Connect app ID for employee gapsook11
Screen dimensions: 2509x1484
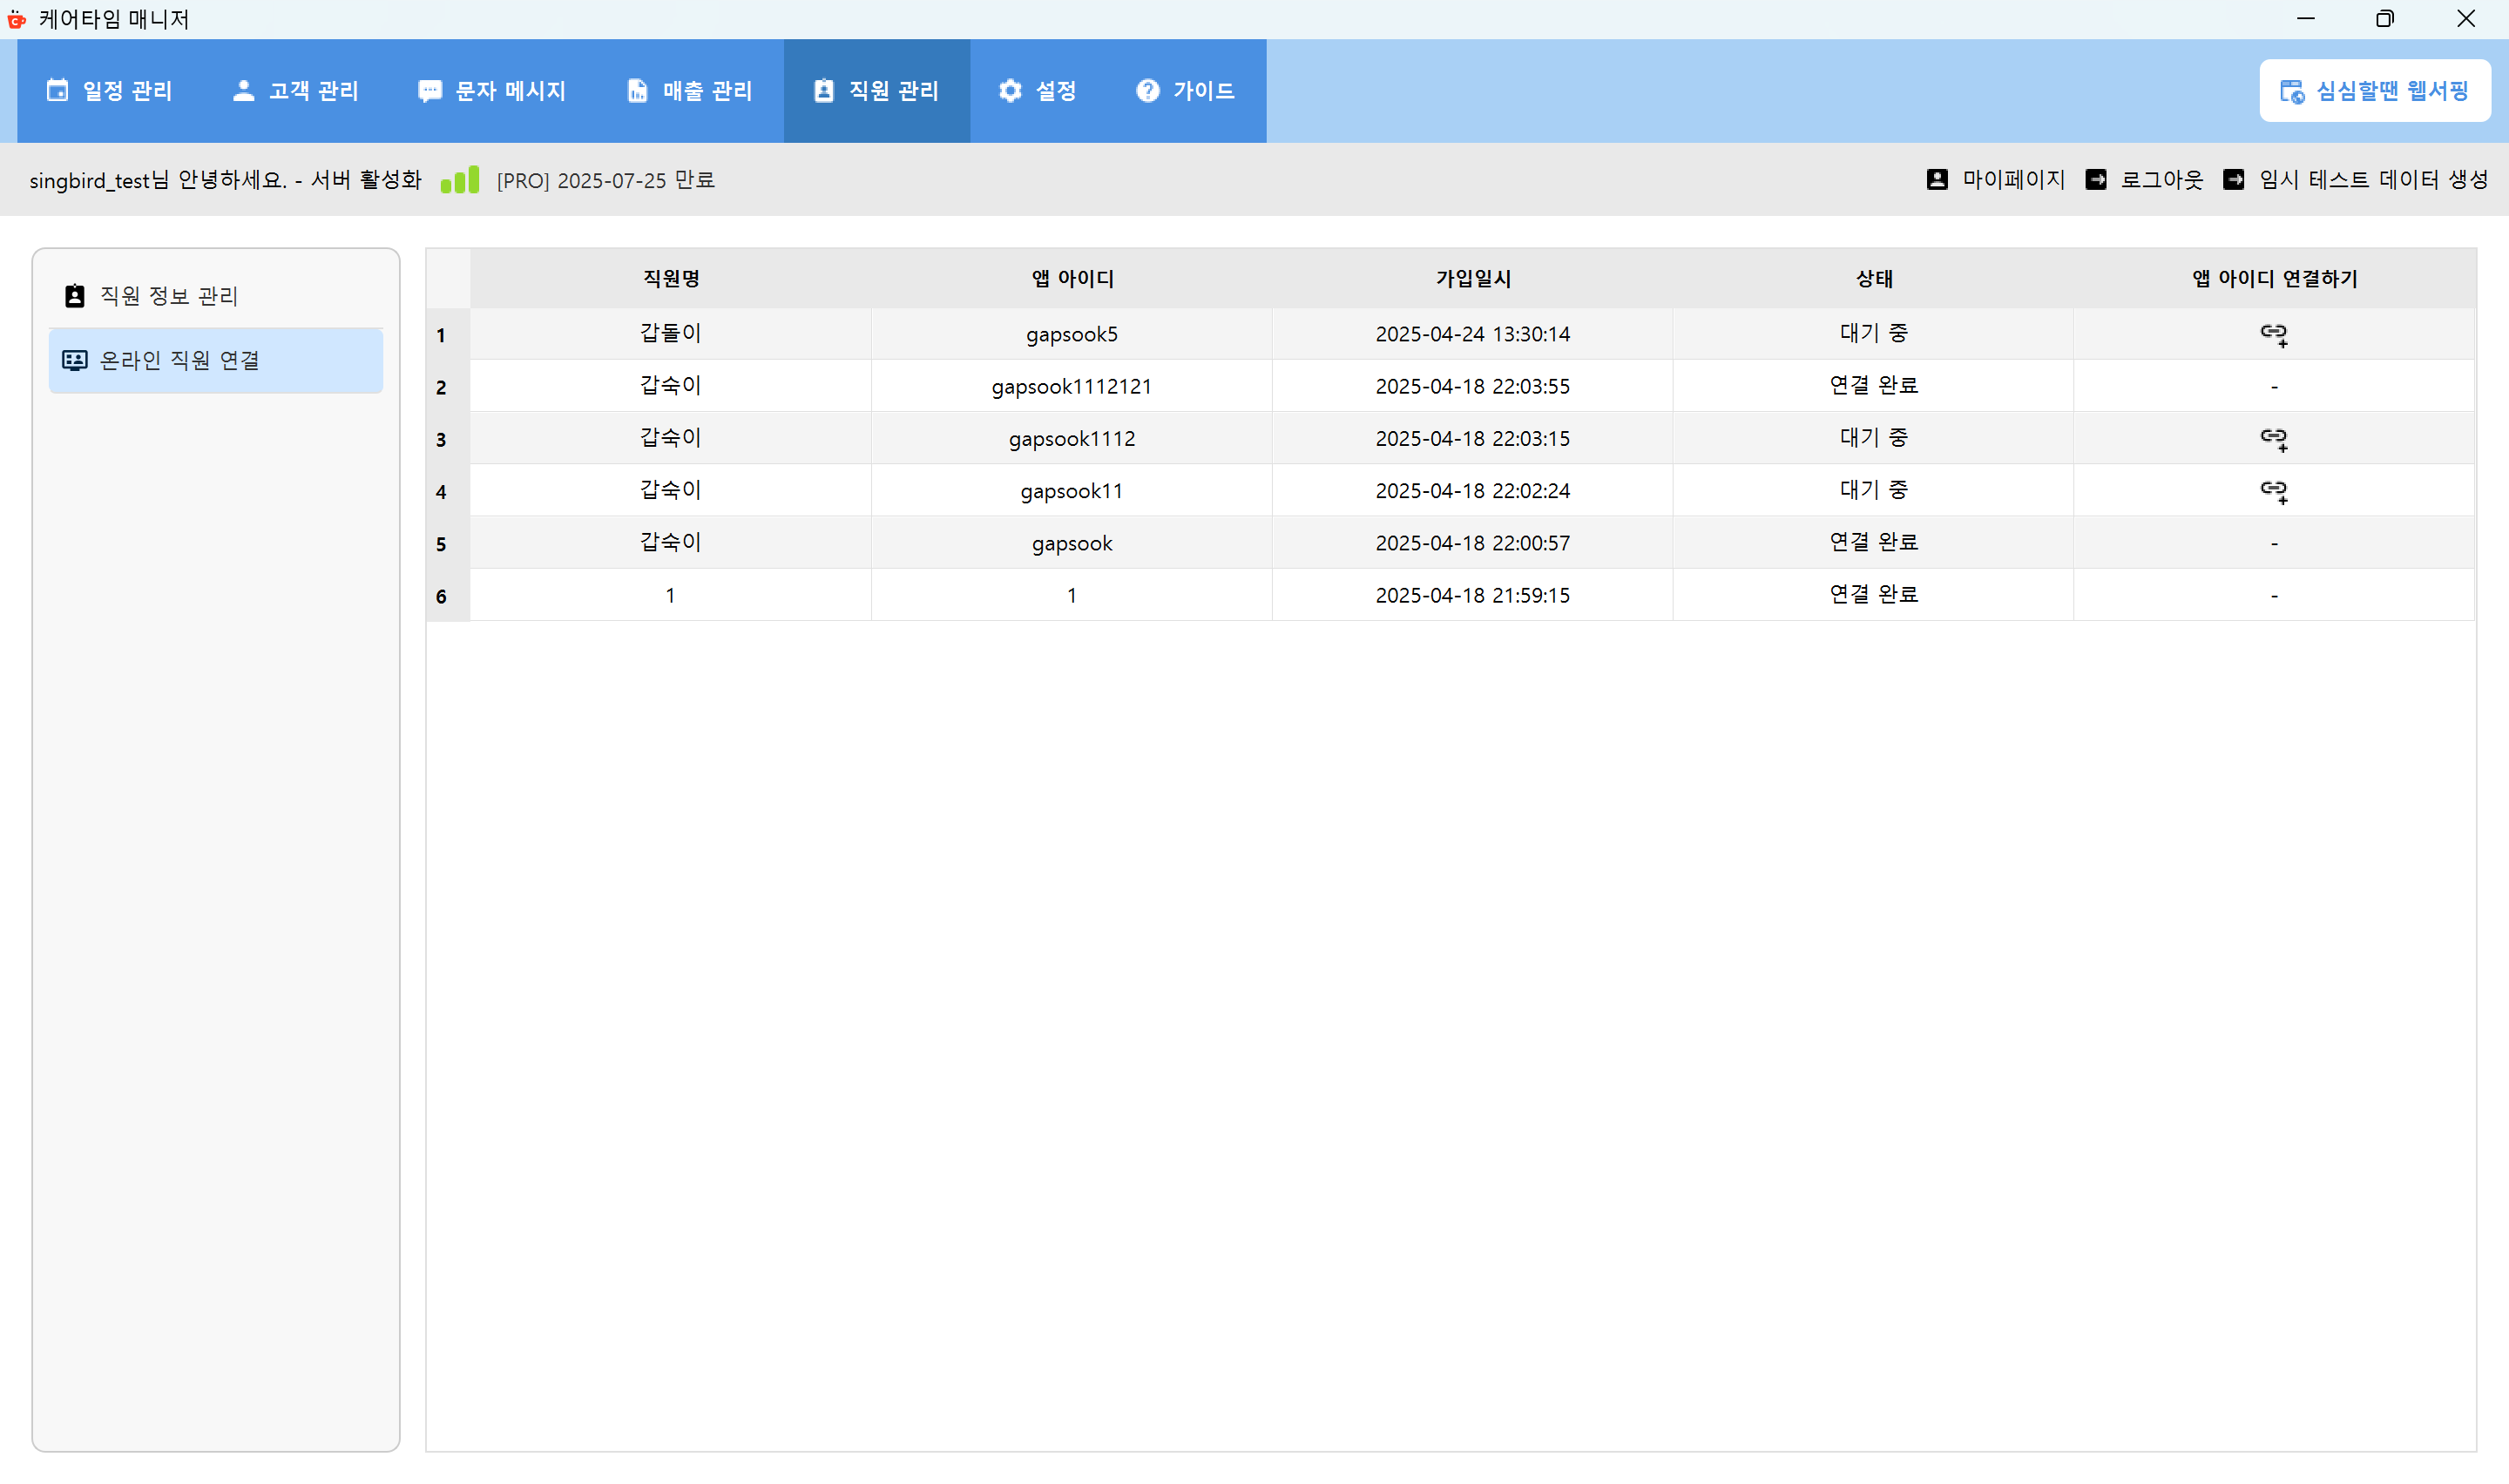[x=2273, y=490]
